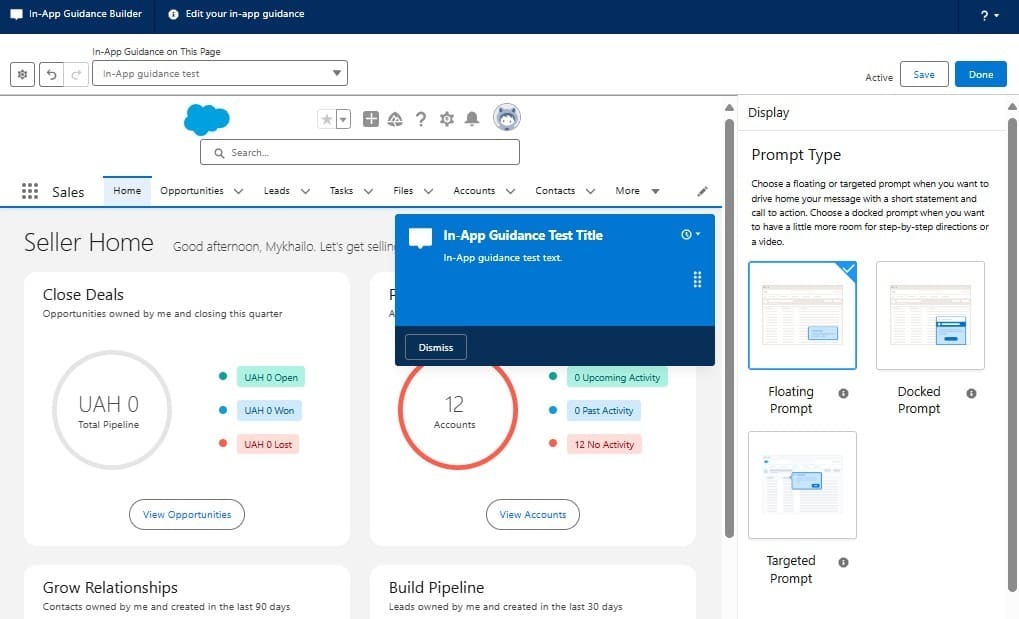Open the help question-mark menu in header
This screenshot has width=1019, height=619.
coord(989,16)
